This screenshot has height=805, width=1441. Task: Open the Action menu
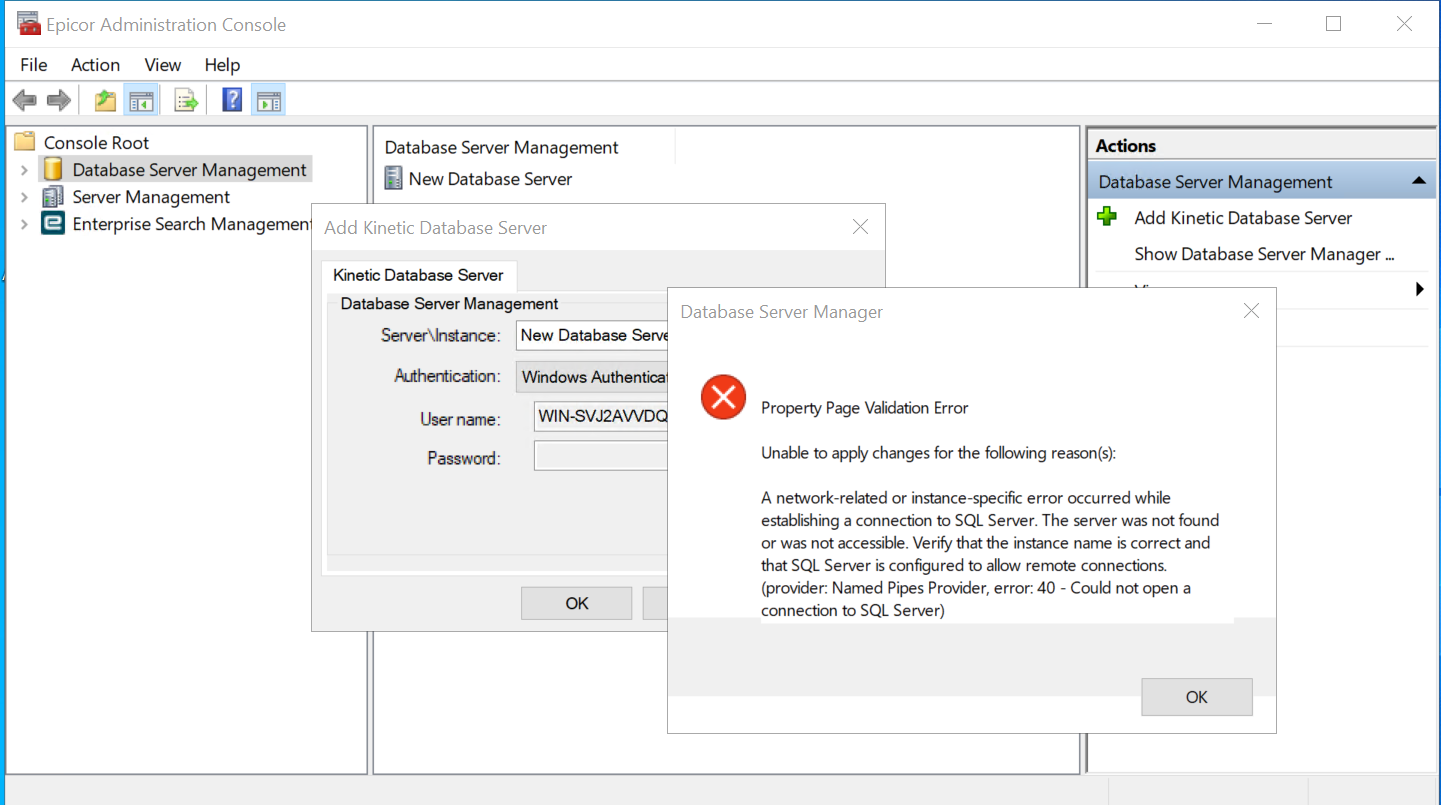[x=95, y=65]
